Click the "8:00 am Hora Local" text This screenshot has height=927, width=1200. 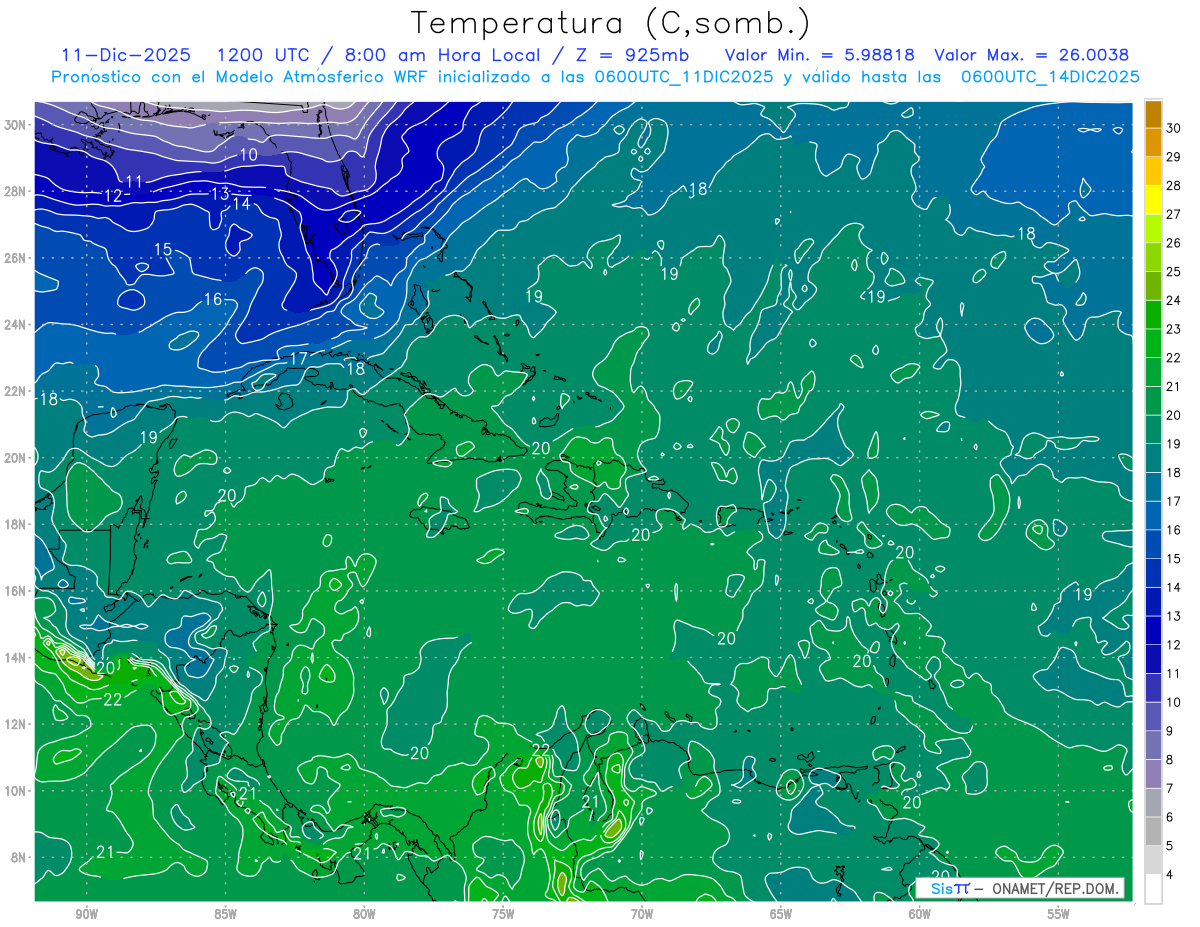[442, 55]
